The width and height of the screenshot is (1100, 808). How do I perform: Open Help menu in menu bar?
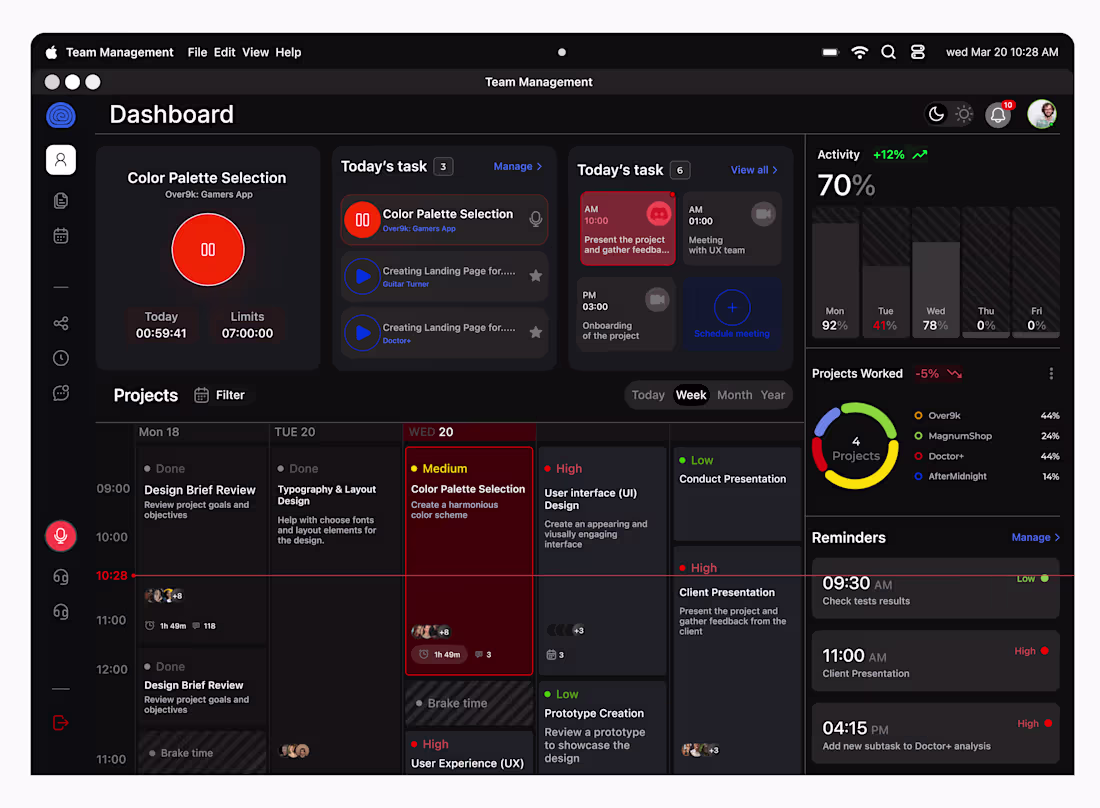tap(288, 53)
